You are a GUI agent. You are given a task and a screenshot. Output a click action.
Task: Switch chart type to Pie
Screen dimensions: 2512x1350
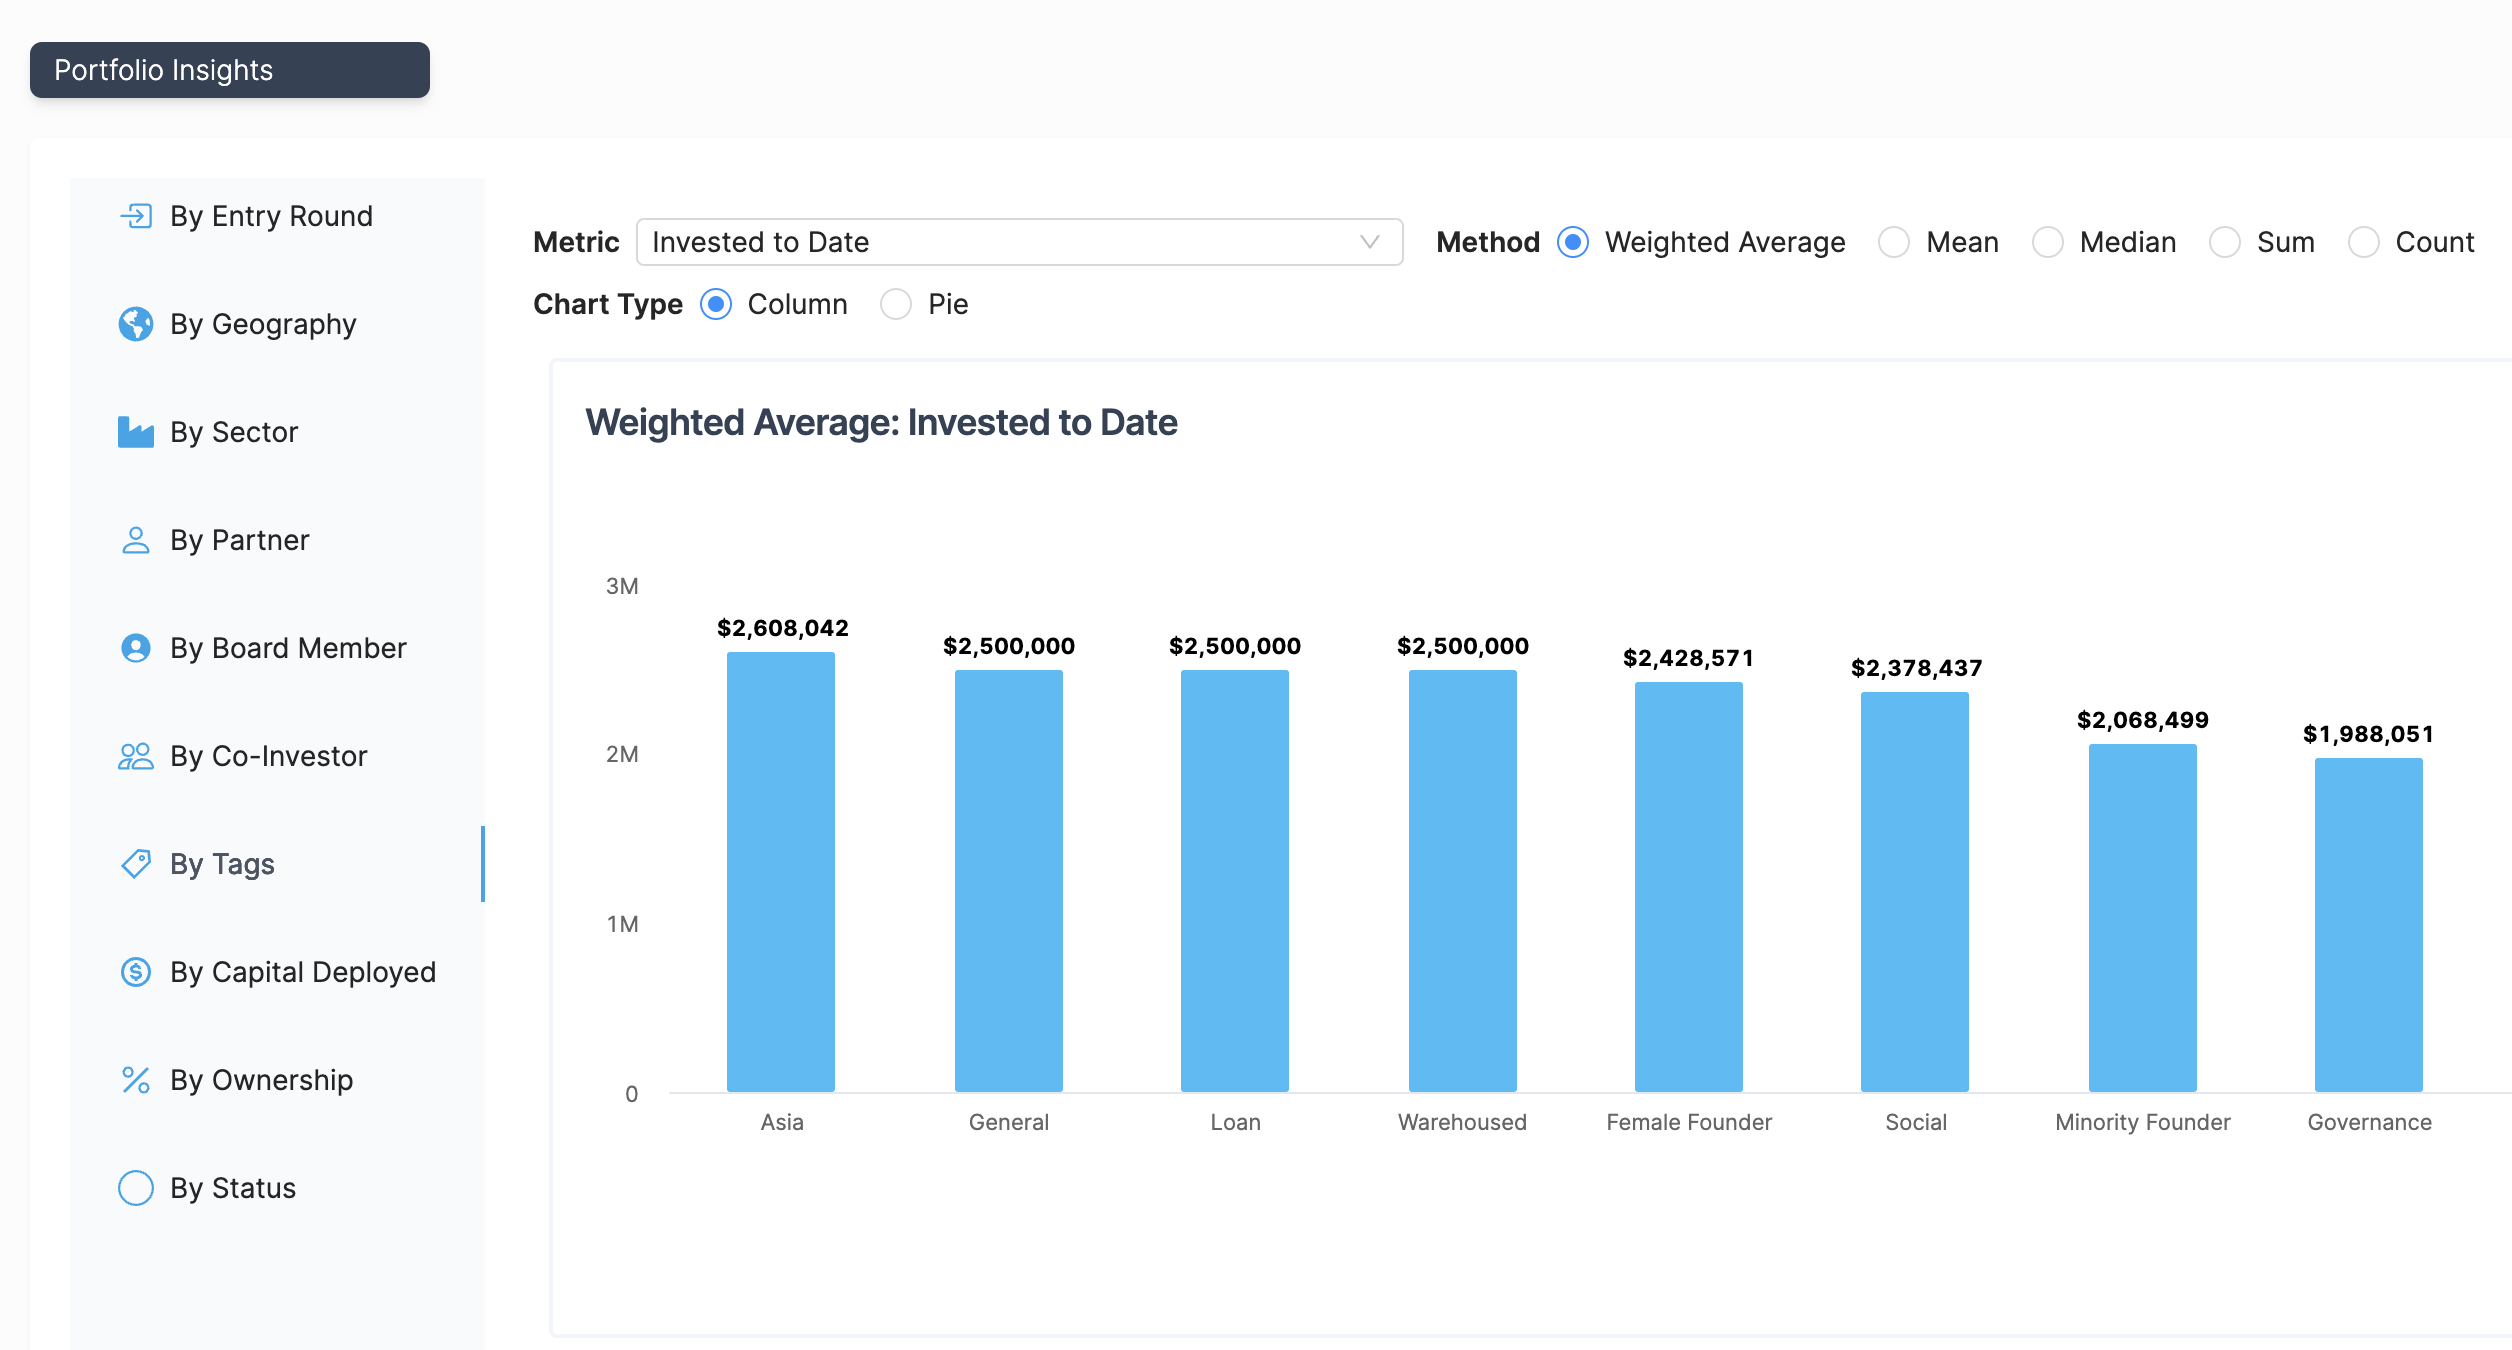point(896,304)
